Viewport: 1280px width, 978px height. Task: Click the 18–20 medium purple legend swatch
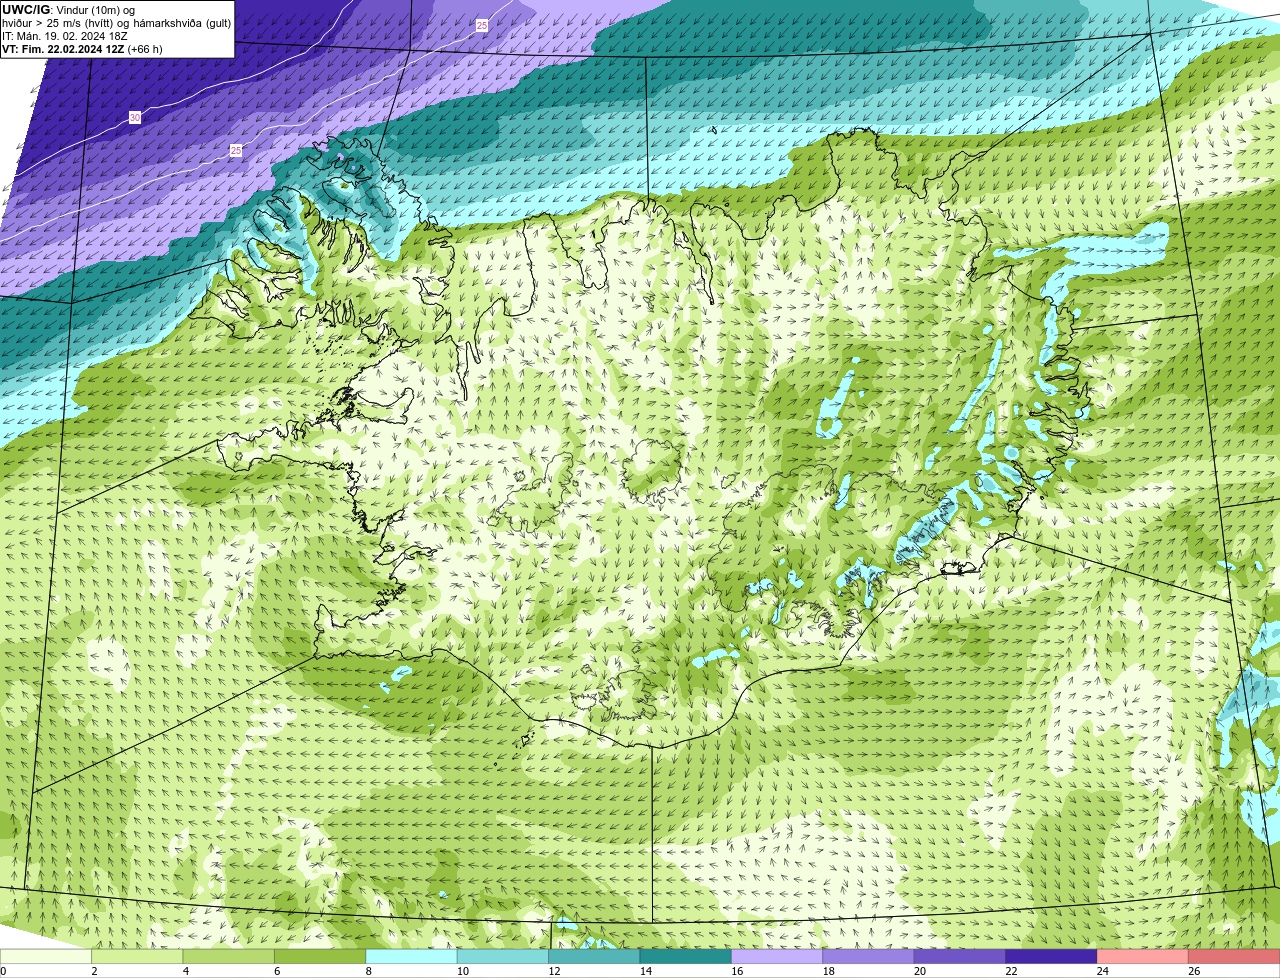869,956
